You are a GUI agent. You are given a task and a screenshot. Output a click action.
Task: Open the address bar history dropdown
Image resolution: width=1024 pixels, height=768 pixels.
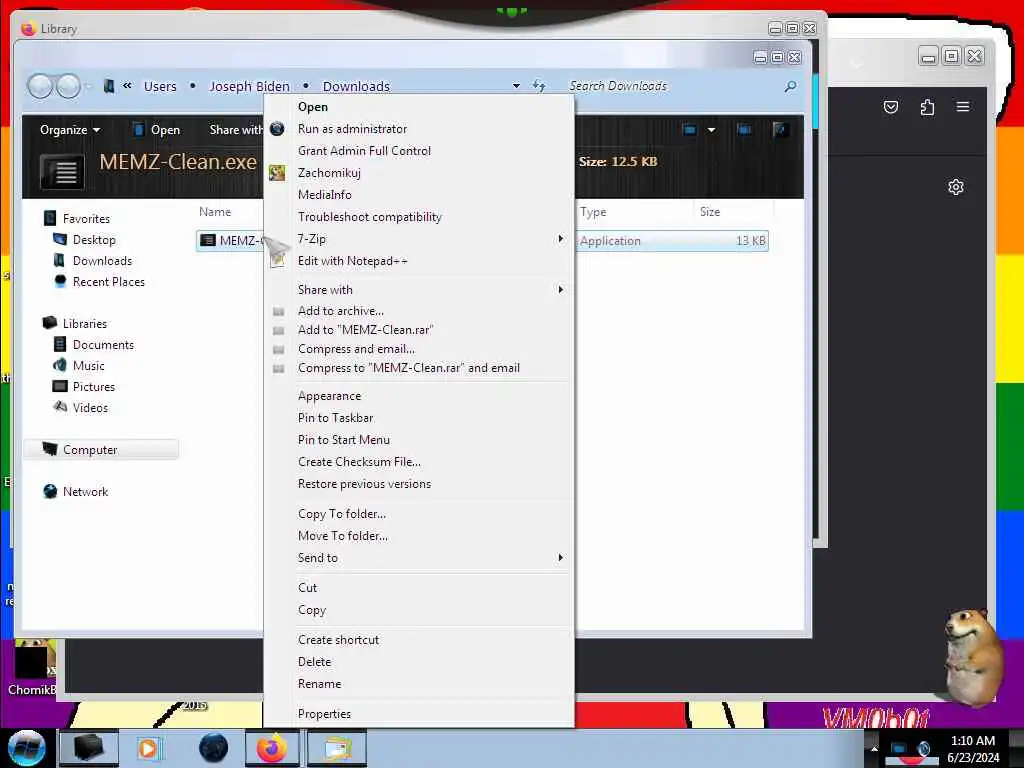point(516,86)
